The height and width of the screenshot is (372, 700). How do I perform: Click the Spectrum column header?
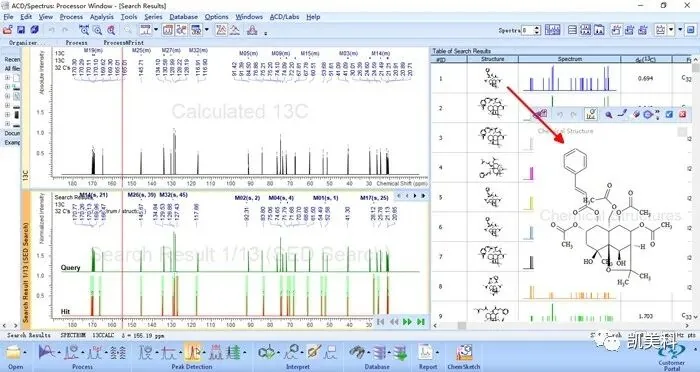point(570,59)
